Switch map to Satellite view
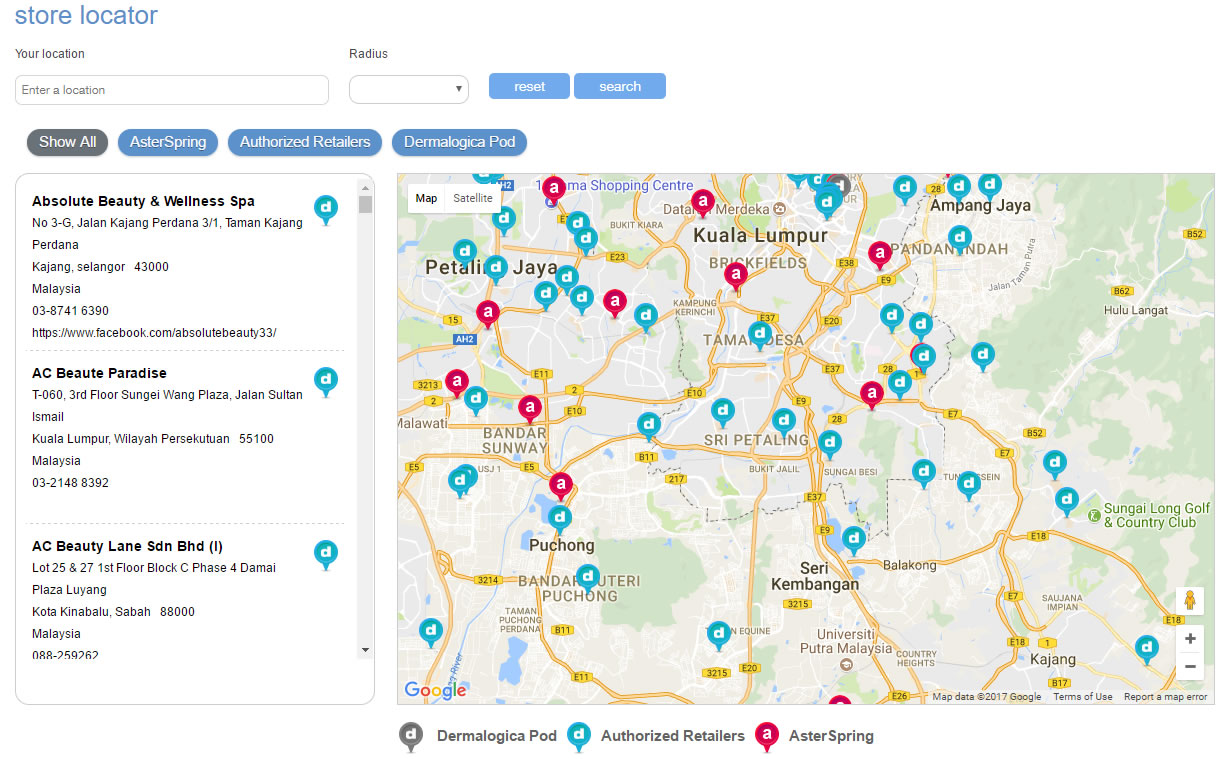Viewport: 1231px width, 759px height. pyautogui.click(x=473, y=198)
